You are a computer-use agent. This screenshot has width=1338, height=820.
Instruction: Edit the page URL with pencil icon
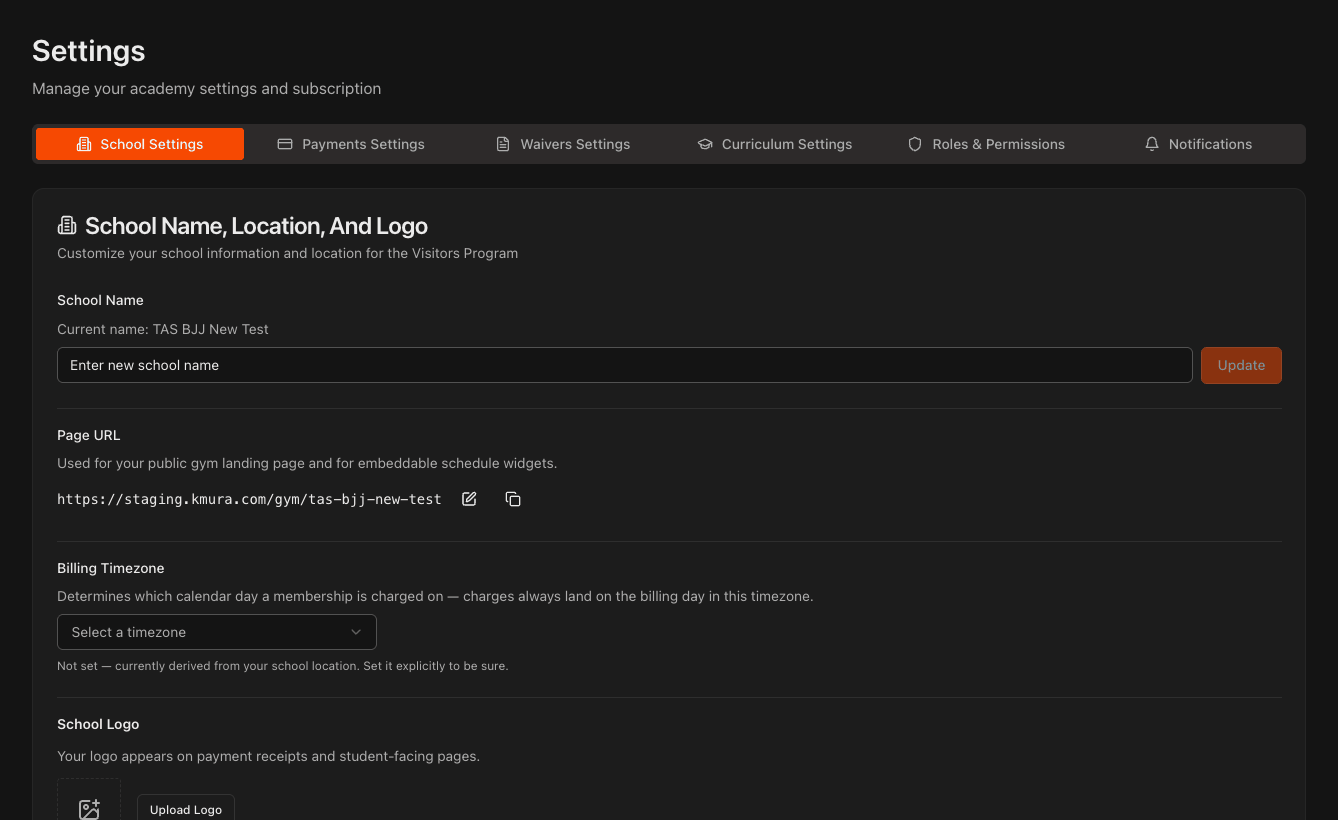point(469,499)
